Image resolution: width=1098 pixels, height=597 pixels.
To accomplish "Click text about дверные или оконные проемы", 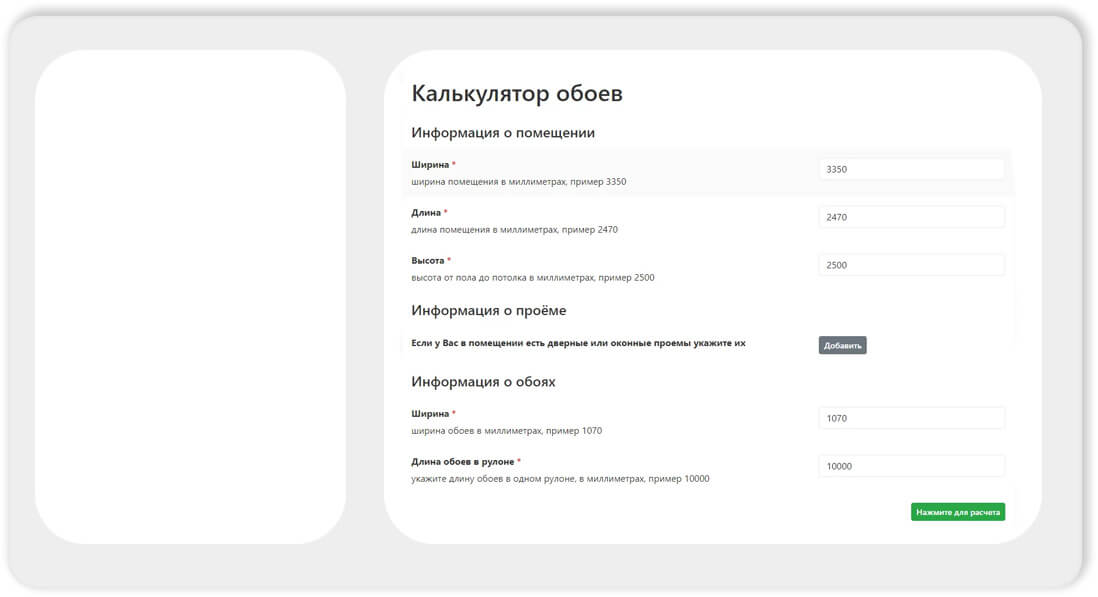I will click(x=578, y=343).
